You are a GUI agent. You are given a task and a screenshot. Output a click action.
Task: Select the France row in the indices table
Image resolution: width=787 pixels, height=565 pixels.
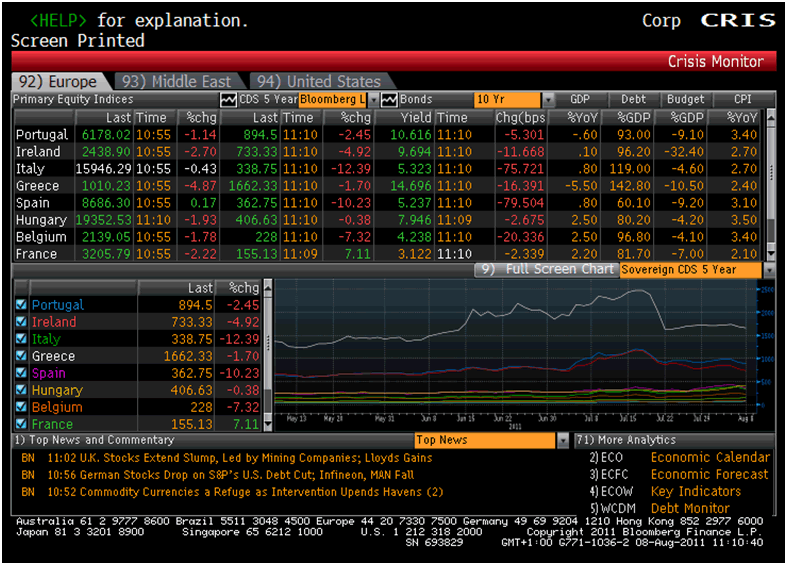point(387,253)
